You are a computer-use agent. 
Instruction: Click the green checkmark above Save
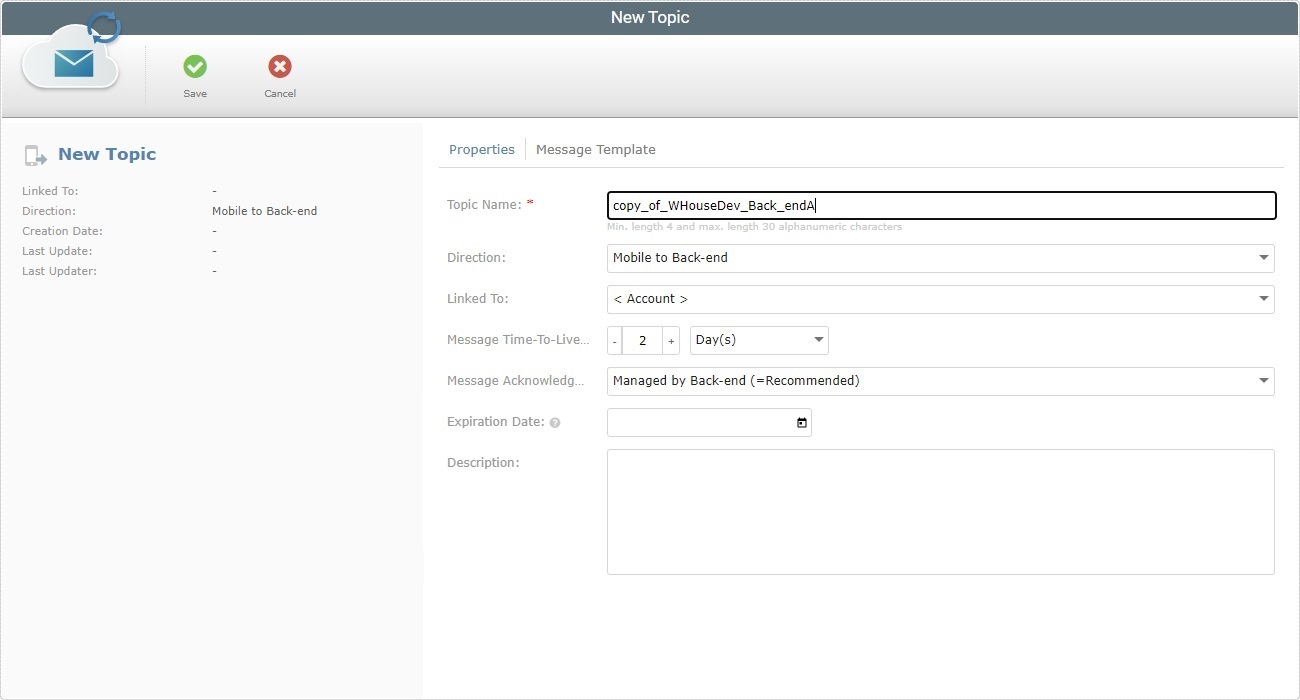coord(194,68)
